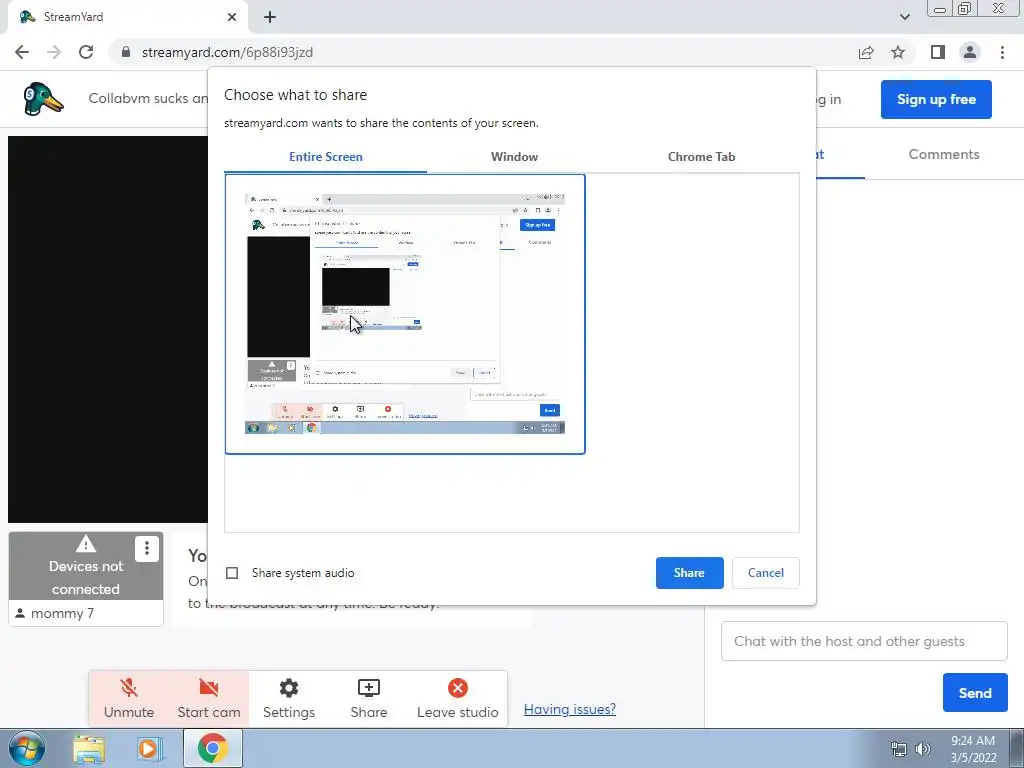Click the mommy 7 participant name
1024x768 pixels.
[62, 613]
